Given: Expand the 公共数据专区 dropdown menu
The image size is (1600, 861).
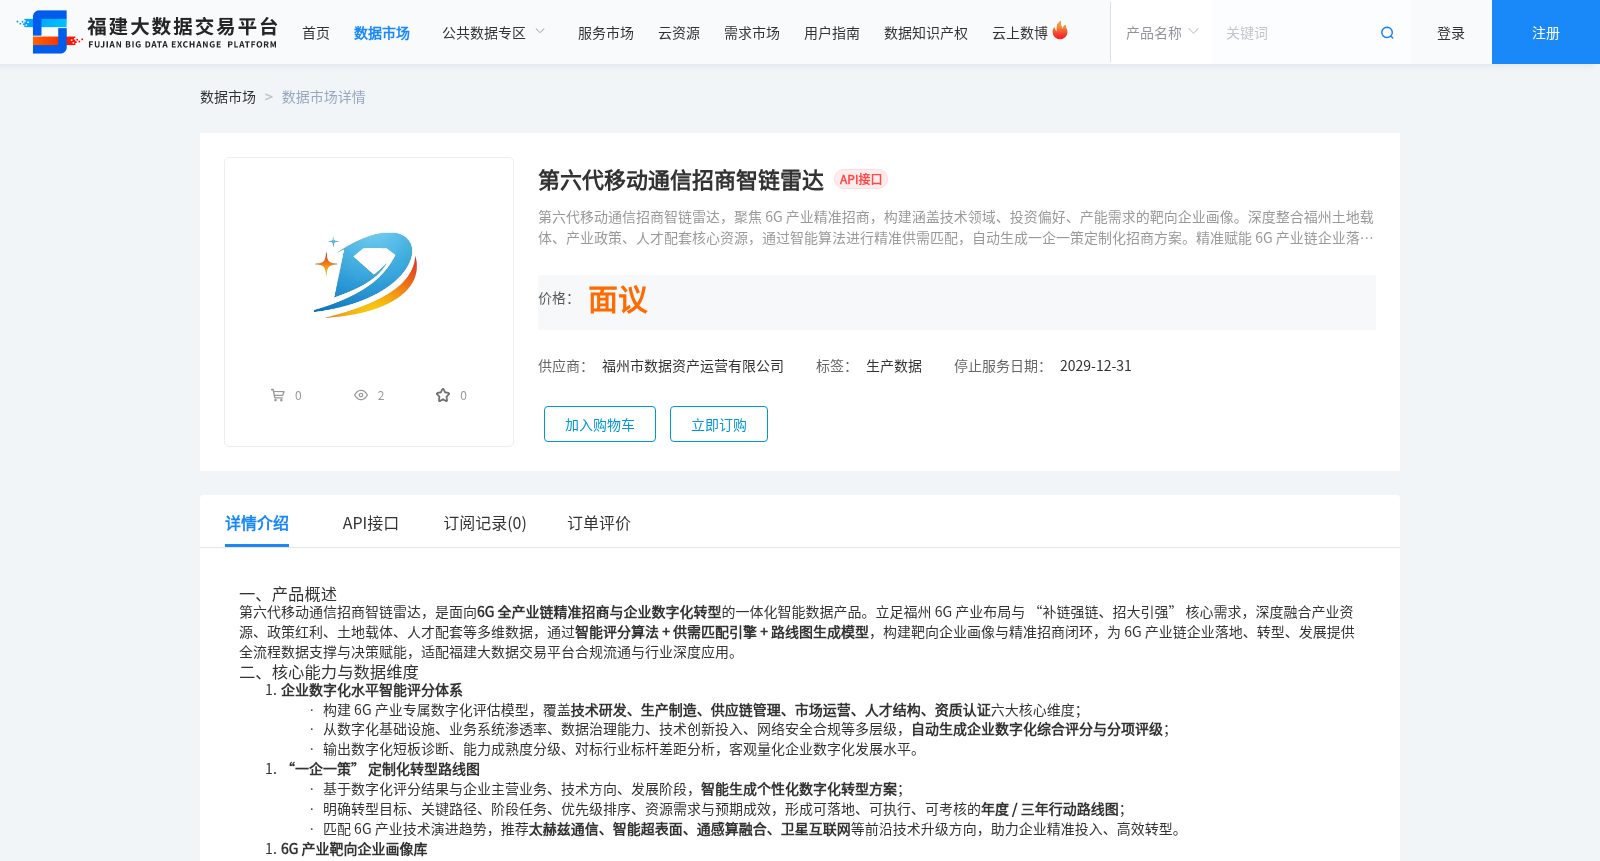Looking at the screenshot, I should point(494,33).
